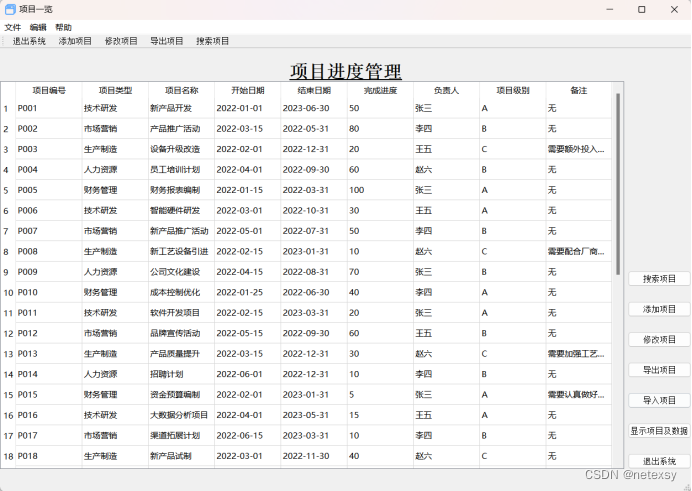692x491 pixels.
Task: Select the P012 cell
Action: 49,333
